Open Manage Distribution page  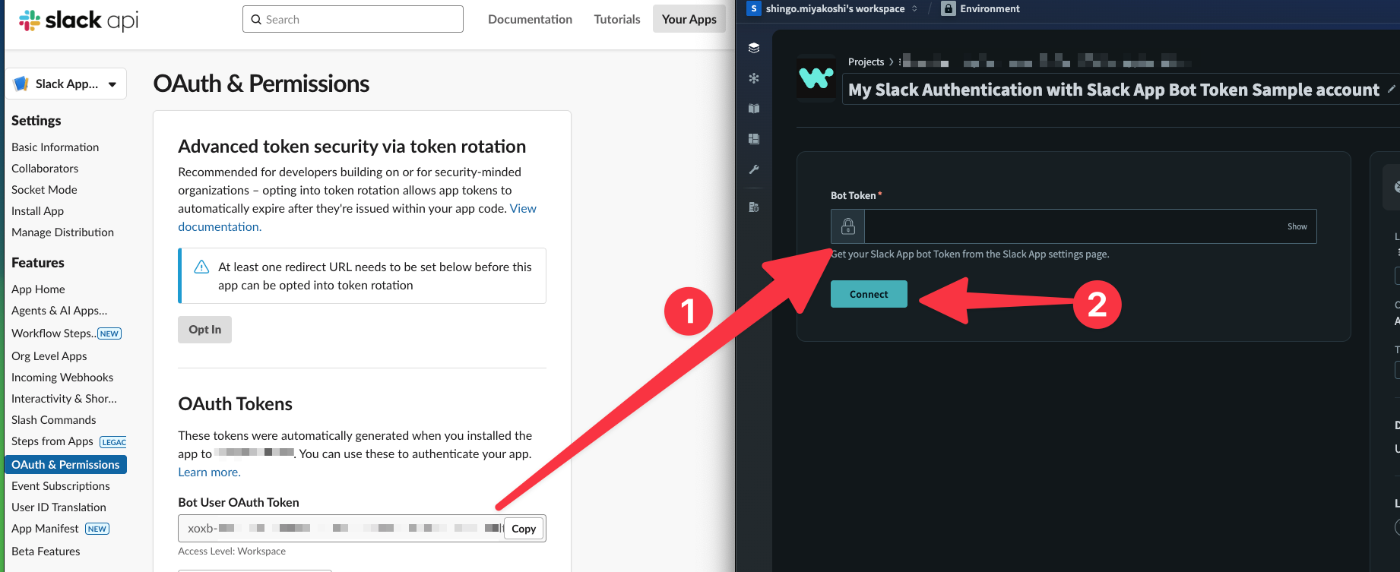[63, 232]
